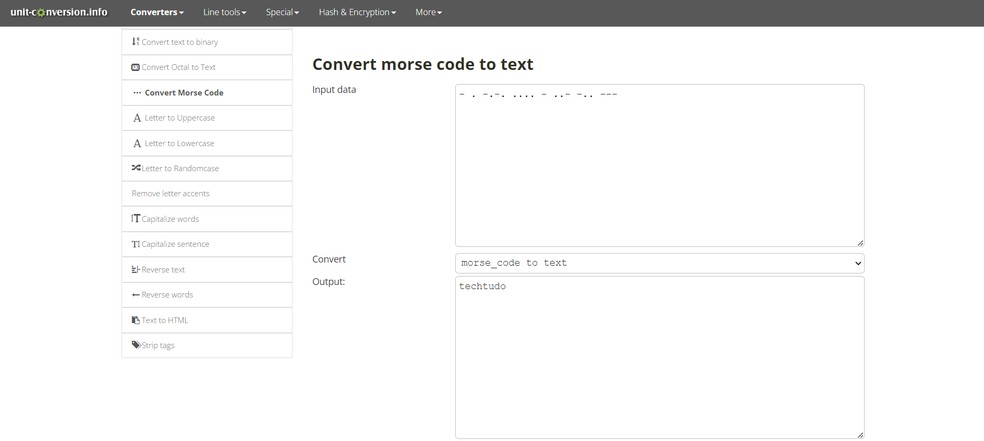Open the Converters dropdown menu

click(x=157, y=12)
